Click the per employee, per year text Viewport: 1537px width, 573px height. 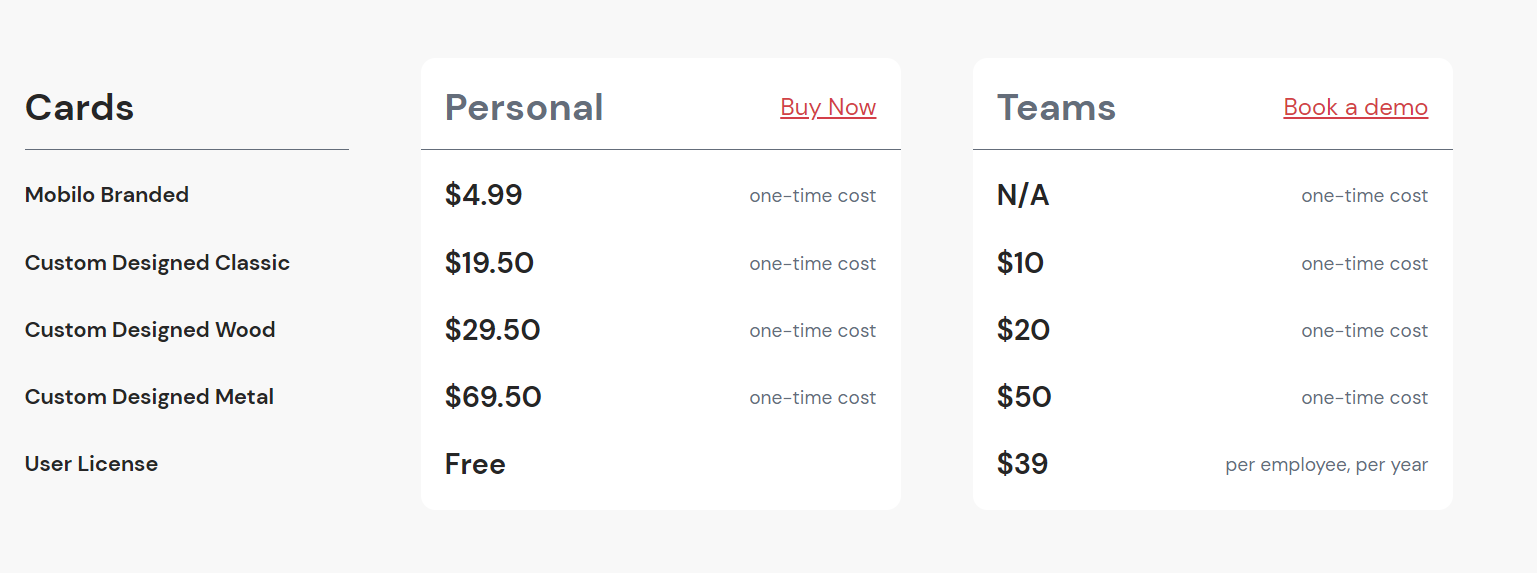coord(1326,465)
